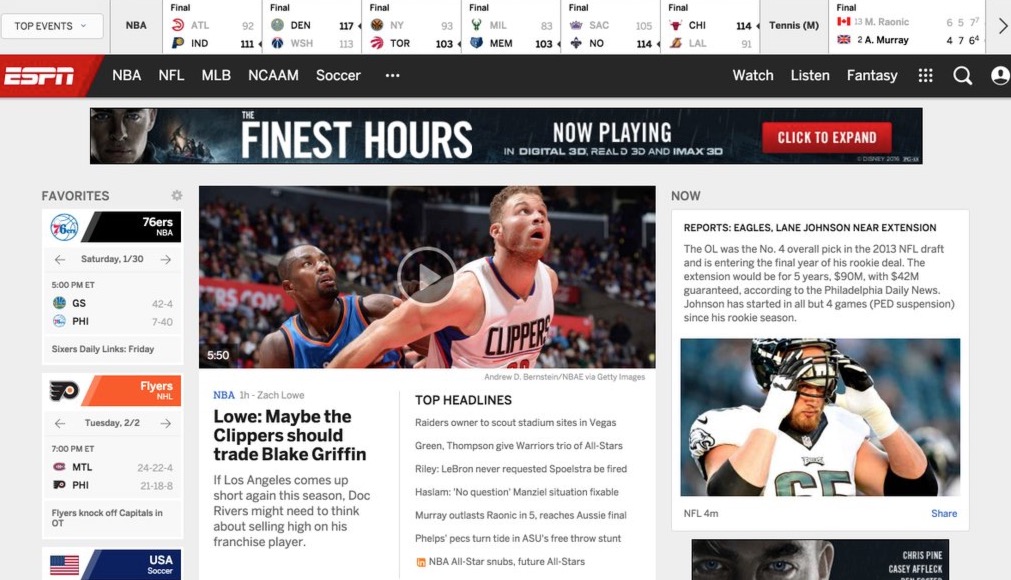Image resolution: width=1011 pixels, height=580 pixels.
Task: Open NBA All-Star snubs headline
Action: (x=506, y=562)
